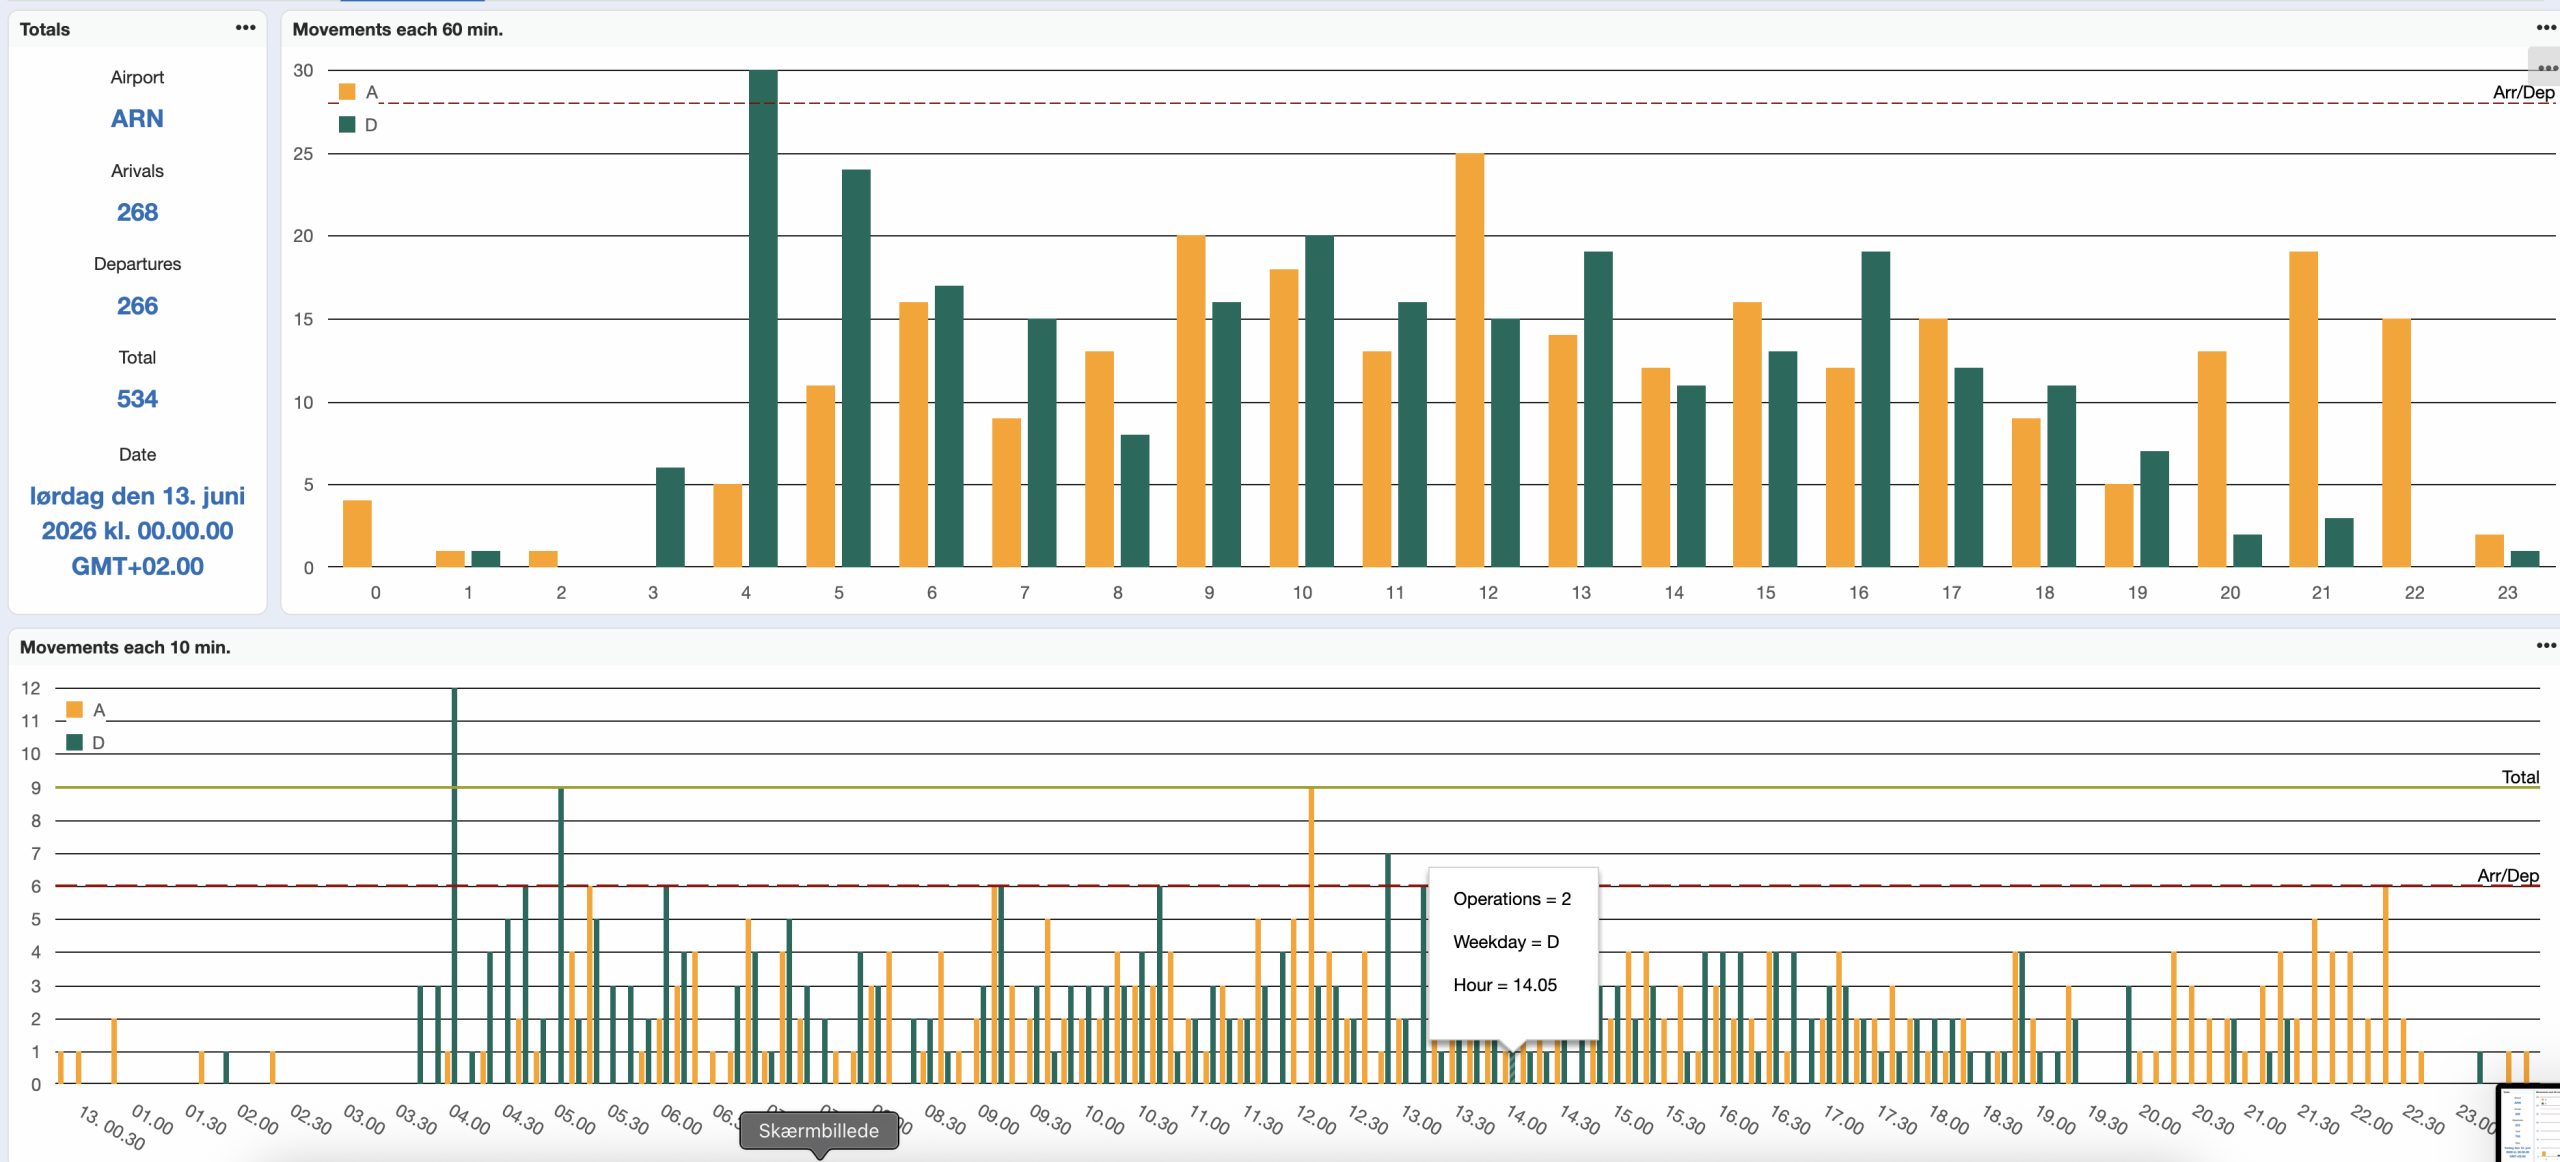Viewport: 2560px width, 1162px height.
Task: Click the orange A swatch in the 60 min. legend
Action: [347, 92]
